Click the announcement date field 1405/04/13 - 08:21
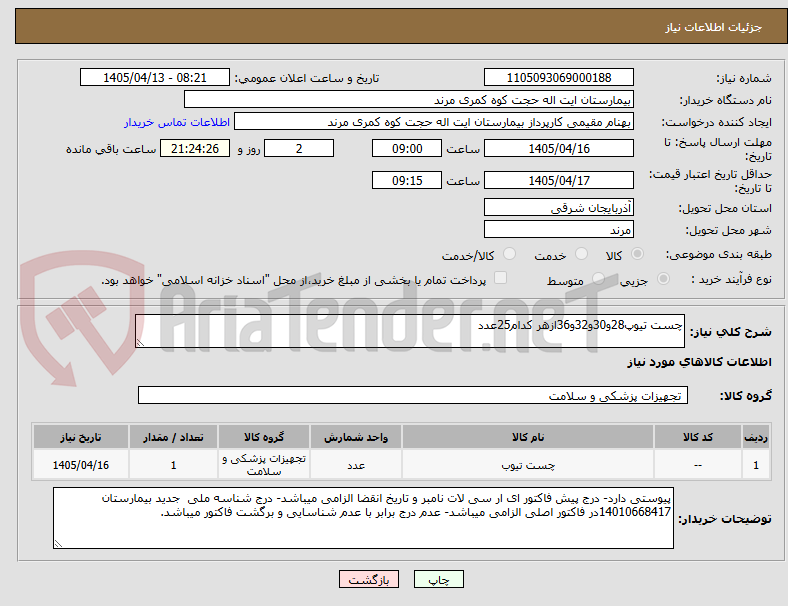The image size is (788, 606). point(155,77)
